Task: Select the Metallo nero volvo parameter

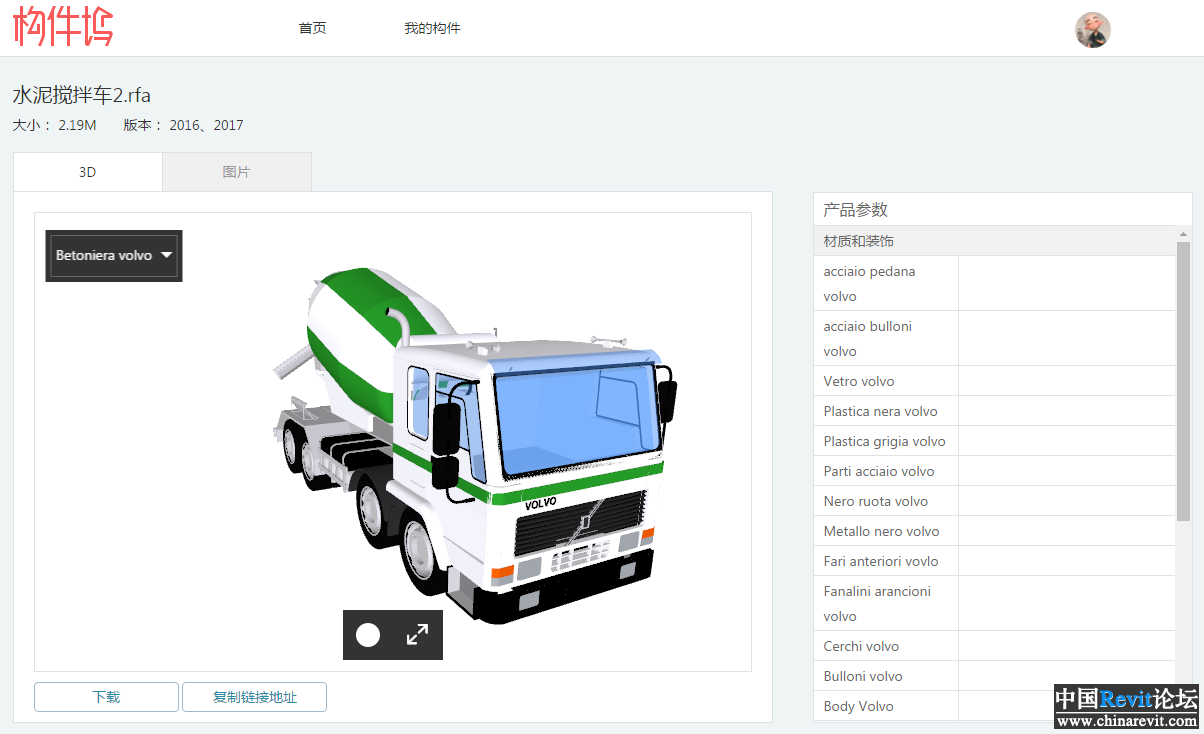Action: pos(994,531)
